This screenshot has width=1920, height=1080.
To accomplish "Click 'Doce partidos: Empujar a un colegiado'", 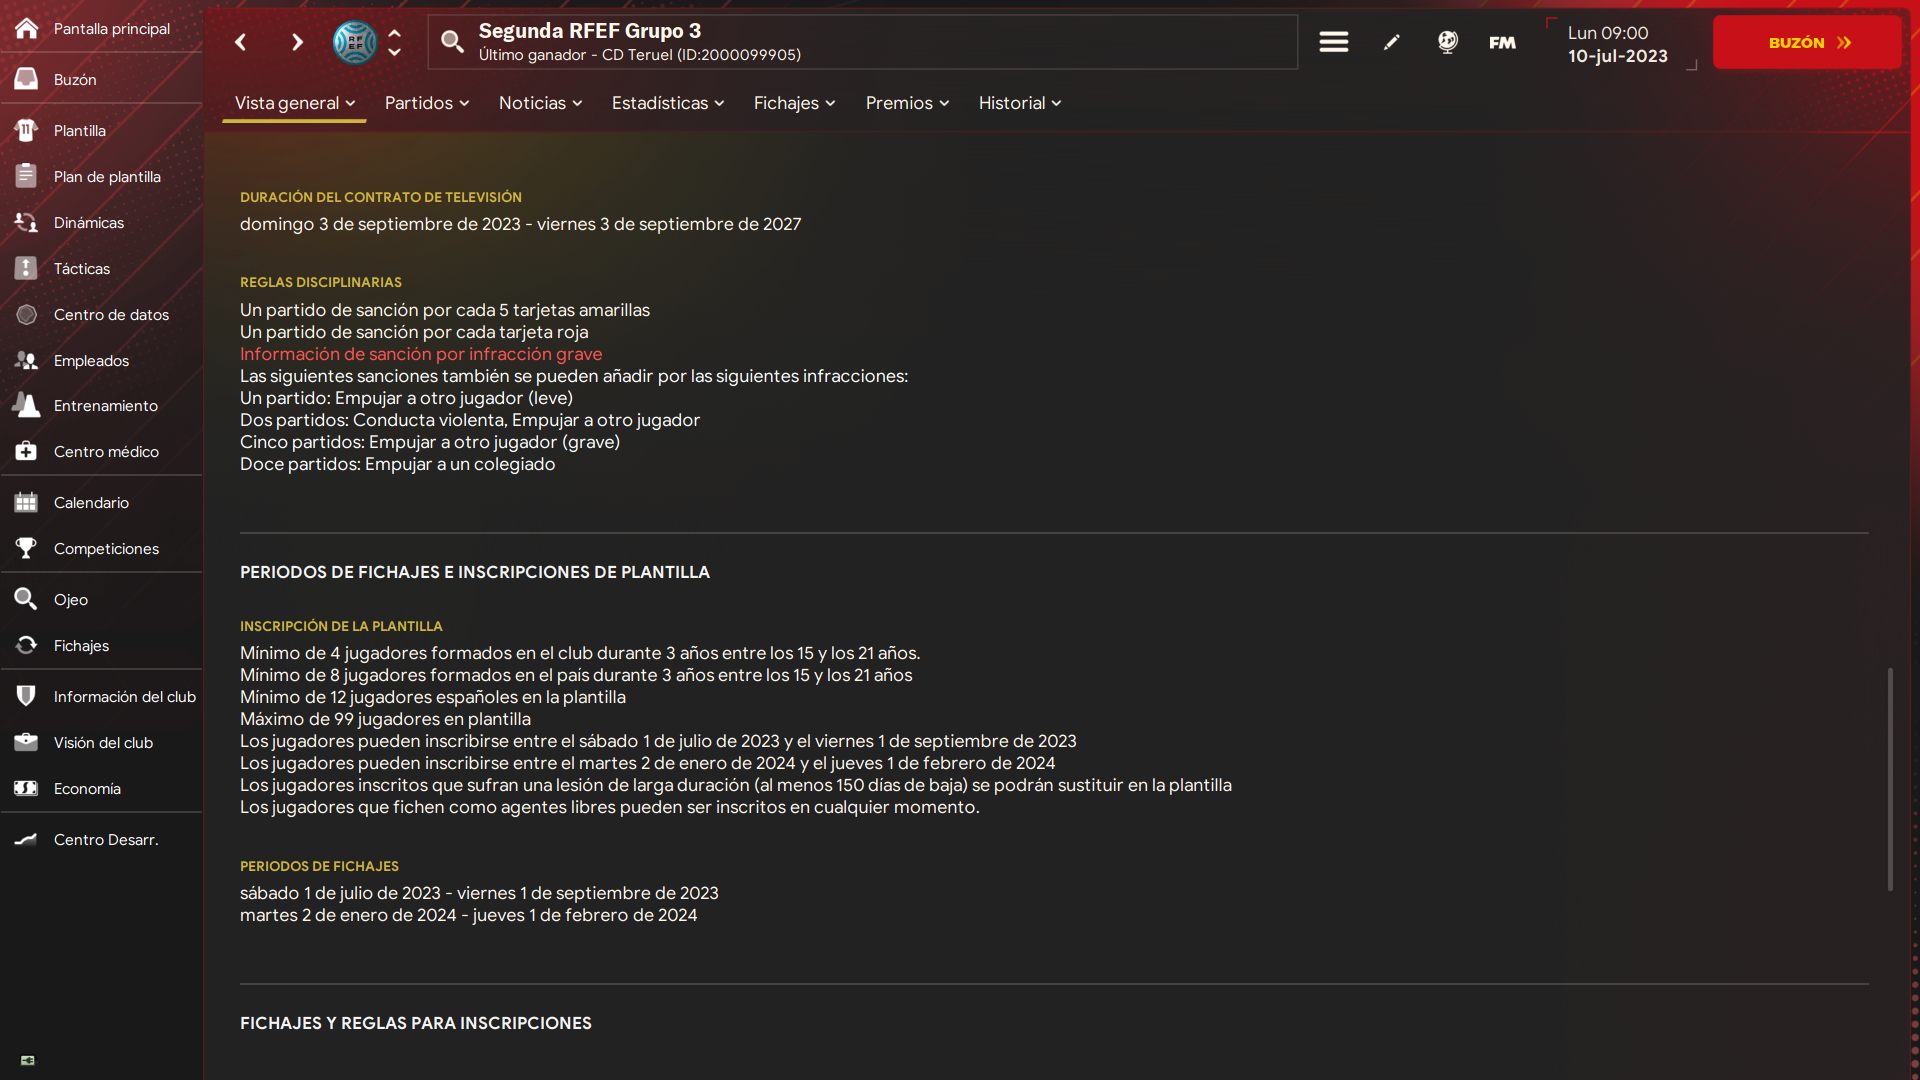I will pyautogui.click(x=397, y=464).
